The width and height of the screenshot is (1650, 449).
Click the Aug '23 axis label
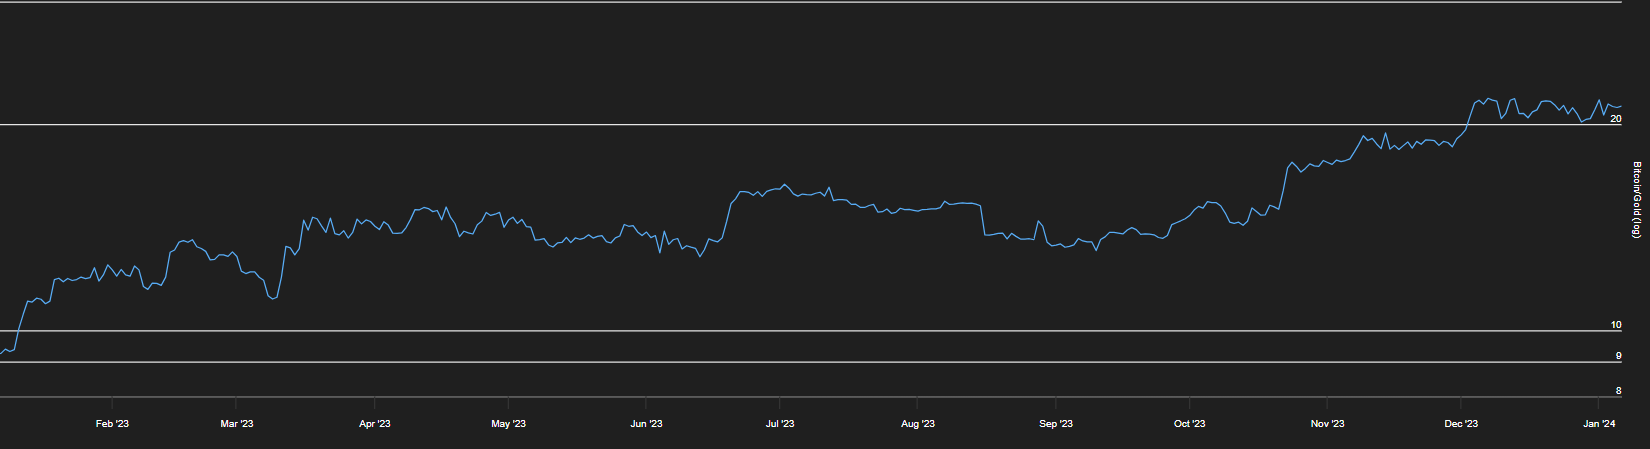coord(918,424)
